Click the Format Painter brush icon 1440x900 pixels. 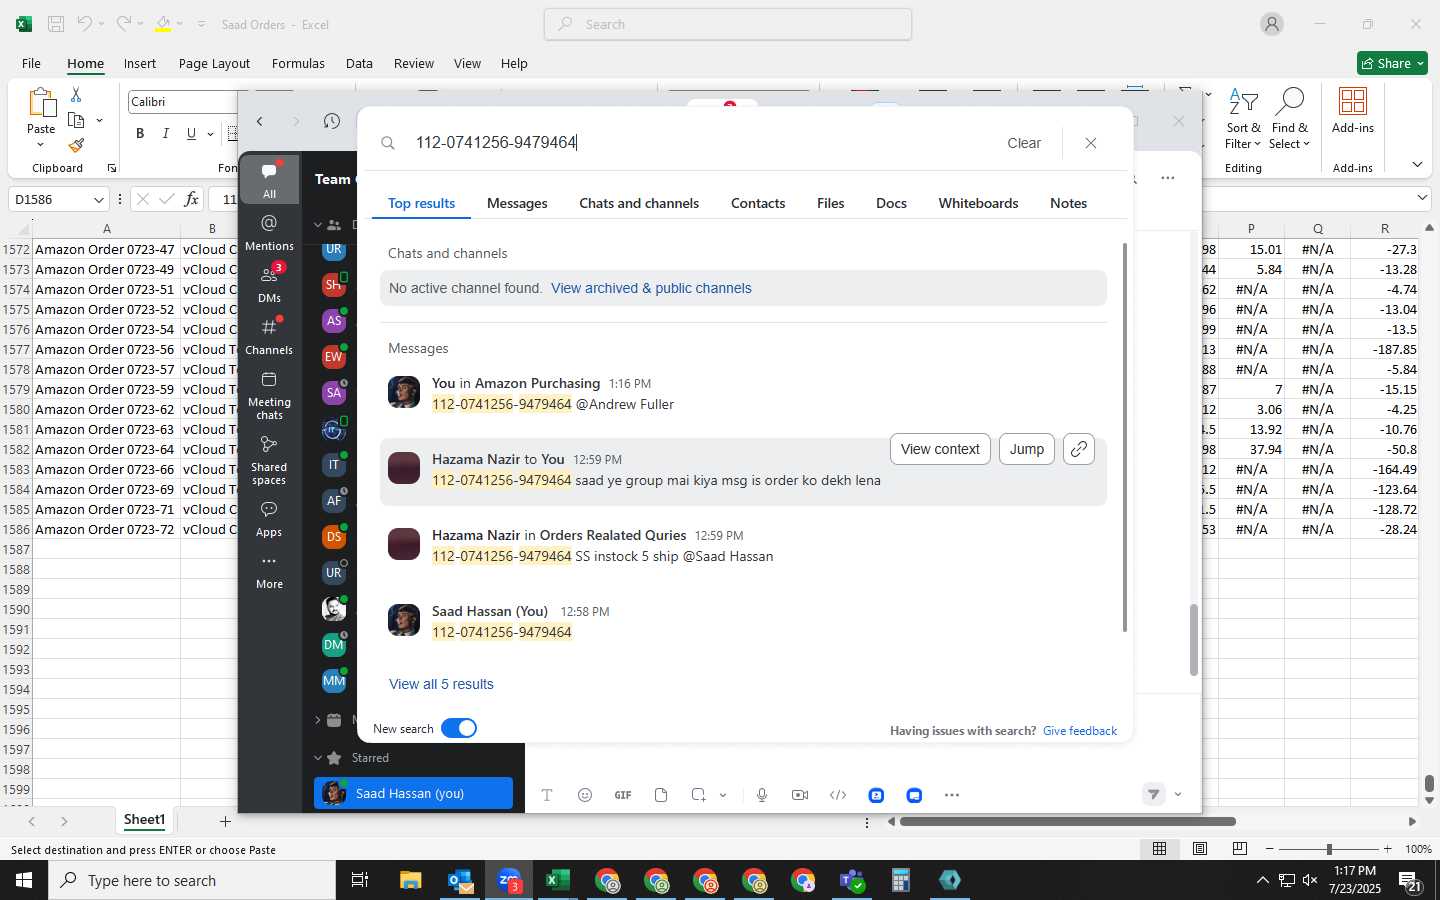click(x=76, y=145)
